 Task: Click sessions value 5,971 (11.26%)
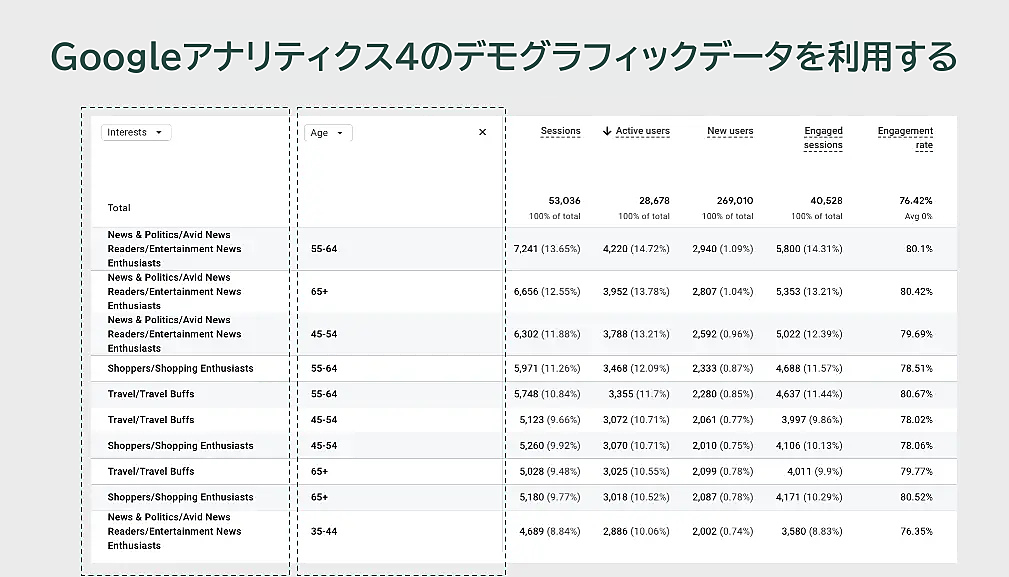(547, 369)
